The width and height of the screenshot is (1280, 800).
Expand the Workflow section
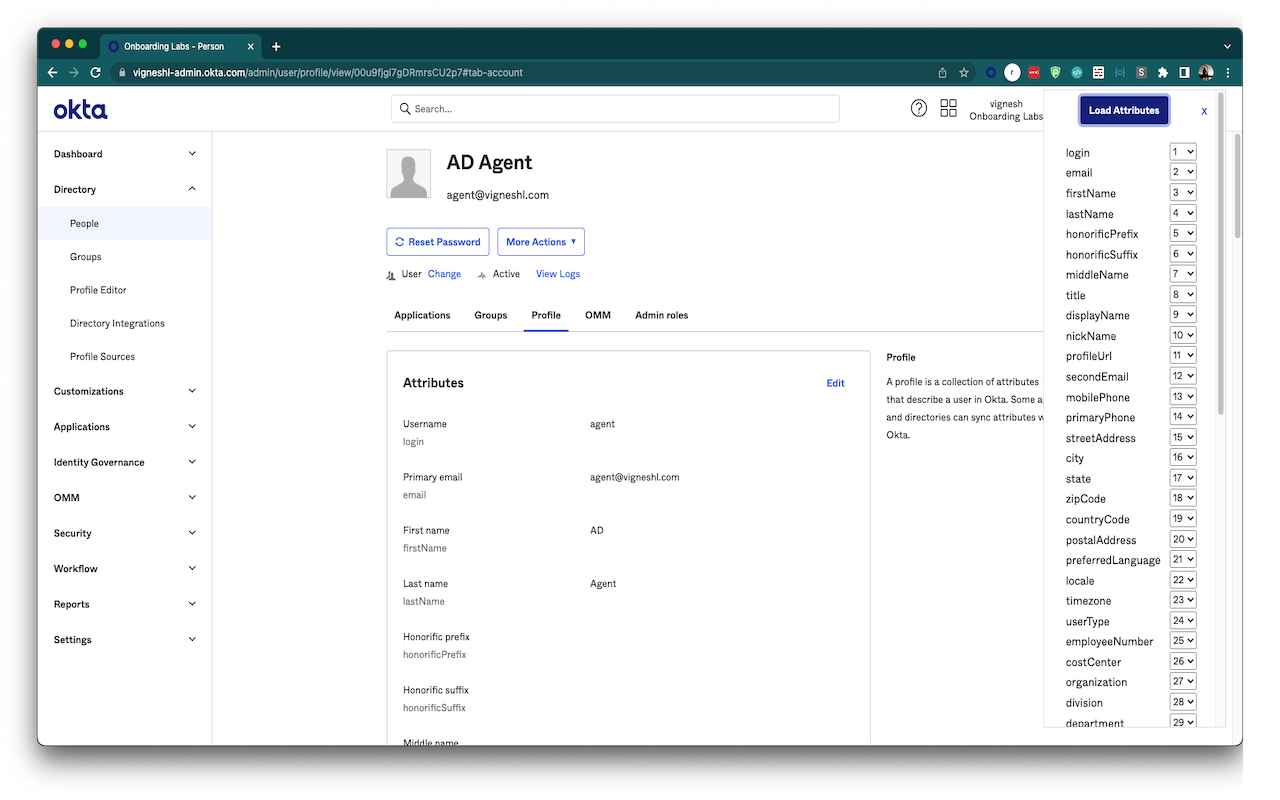tap(125, 569)
